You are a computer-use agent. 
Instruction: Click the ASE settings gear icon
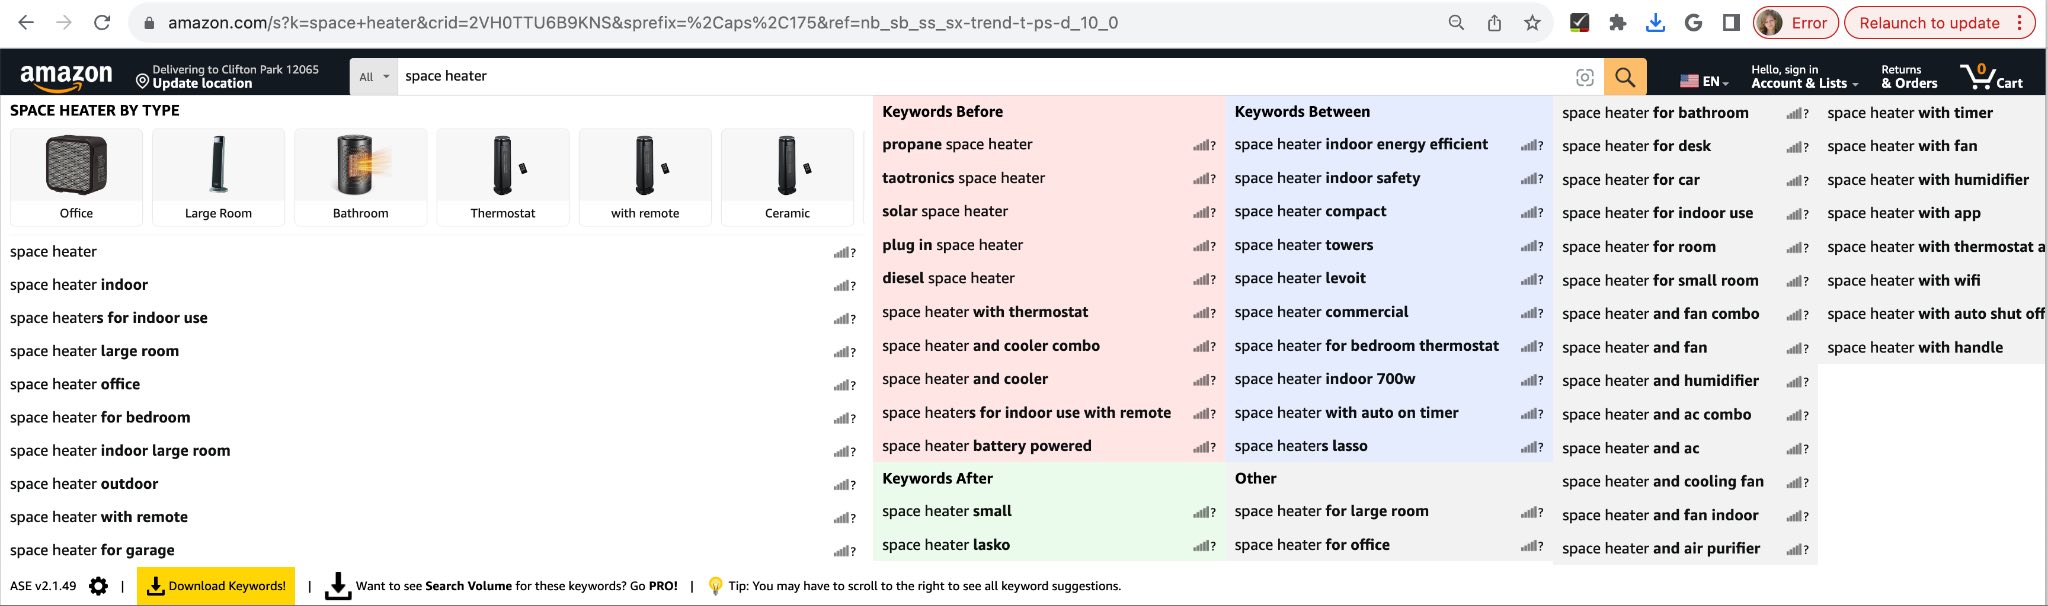point(98,586)
